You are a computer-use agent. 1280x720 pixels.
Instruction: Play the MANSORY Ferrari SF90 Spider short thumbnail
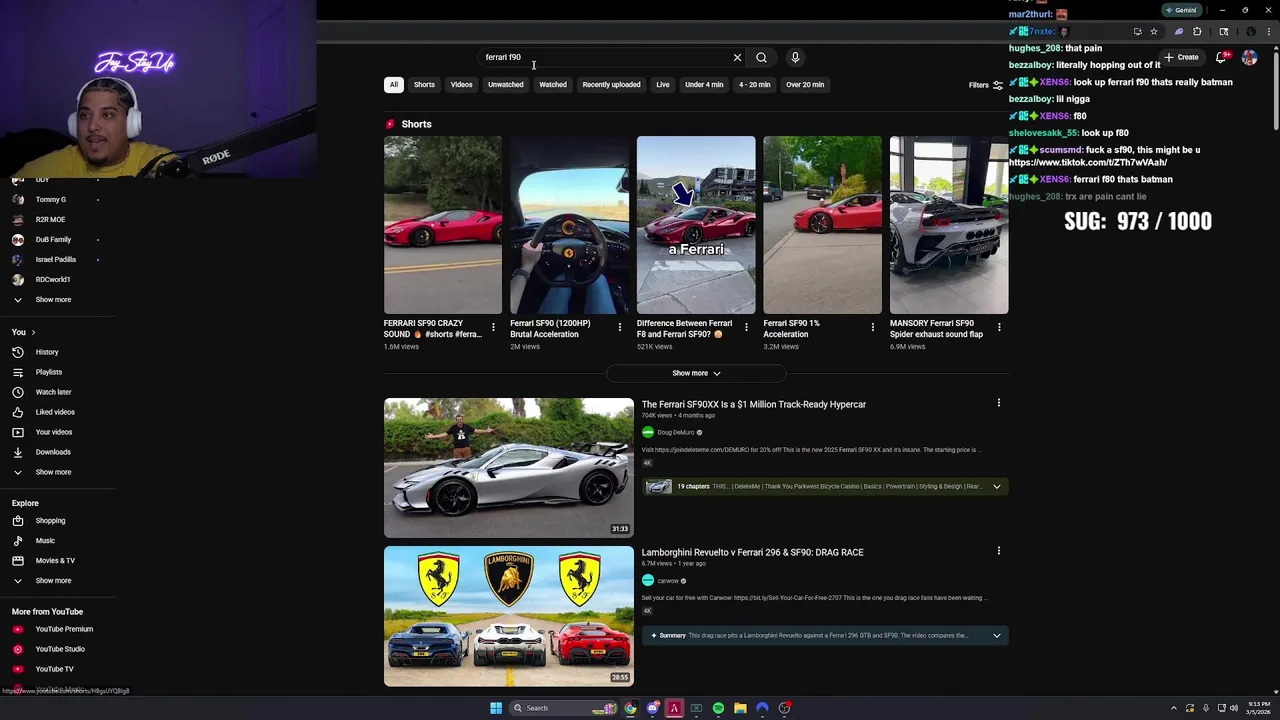pyautogui.click(x=949, y=225)
